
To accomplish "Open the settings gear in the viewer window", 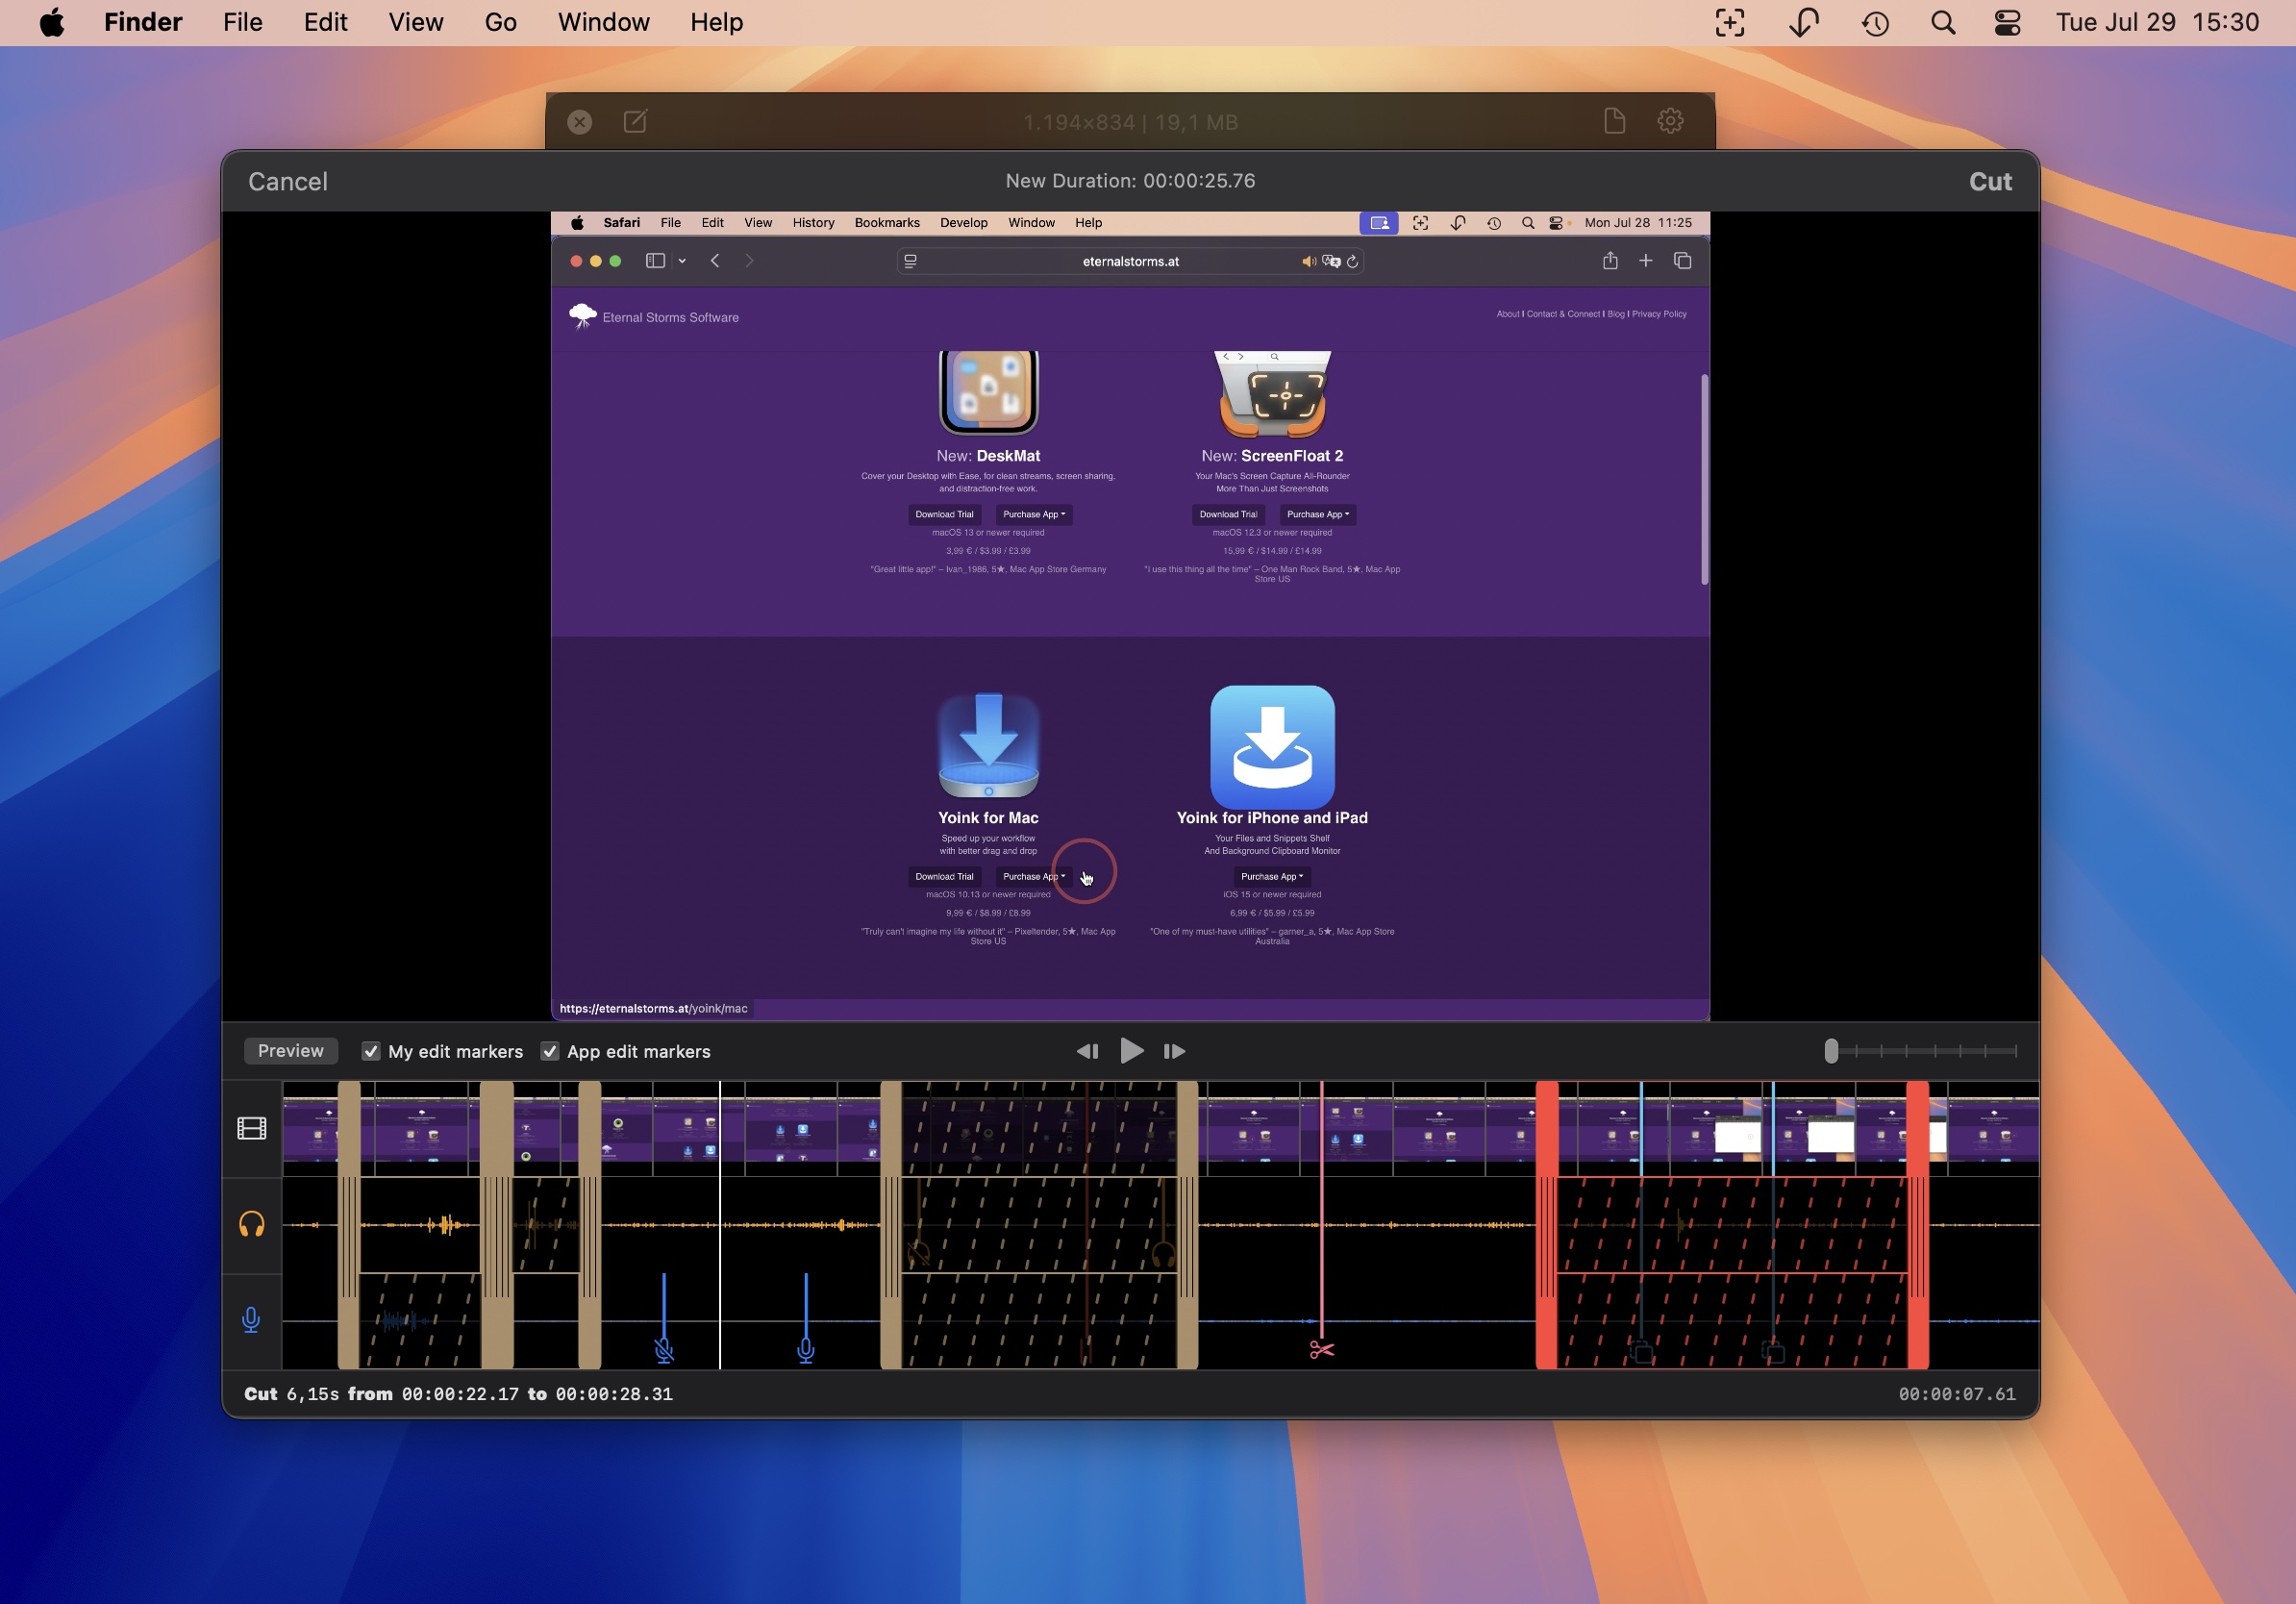I will 1670,121.
